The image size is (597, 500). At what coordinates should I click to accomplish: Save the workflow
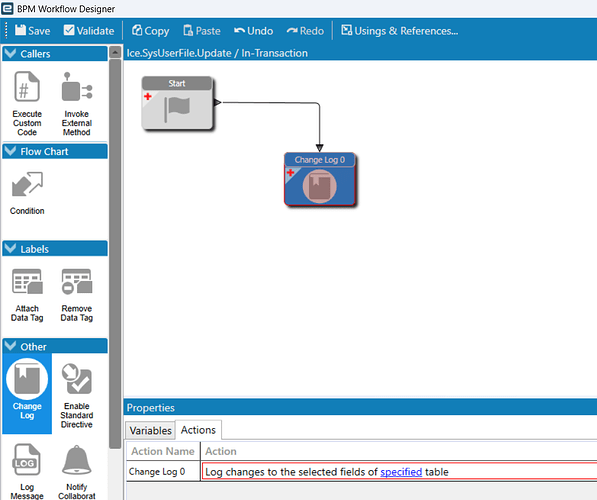click(33, 30)
